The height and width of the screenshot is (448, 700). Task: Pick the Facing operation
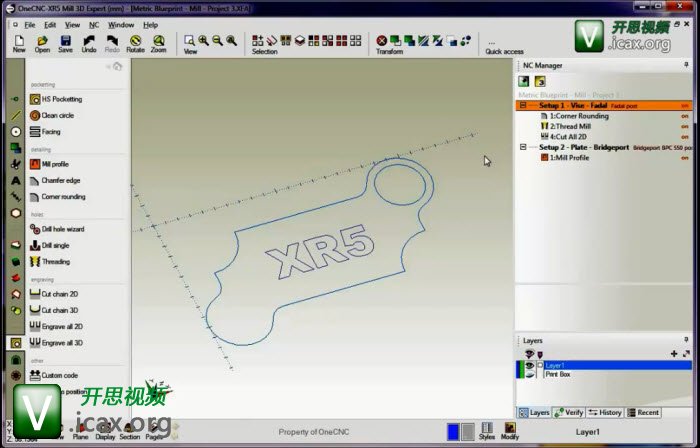tap(45, 132)
